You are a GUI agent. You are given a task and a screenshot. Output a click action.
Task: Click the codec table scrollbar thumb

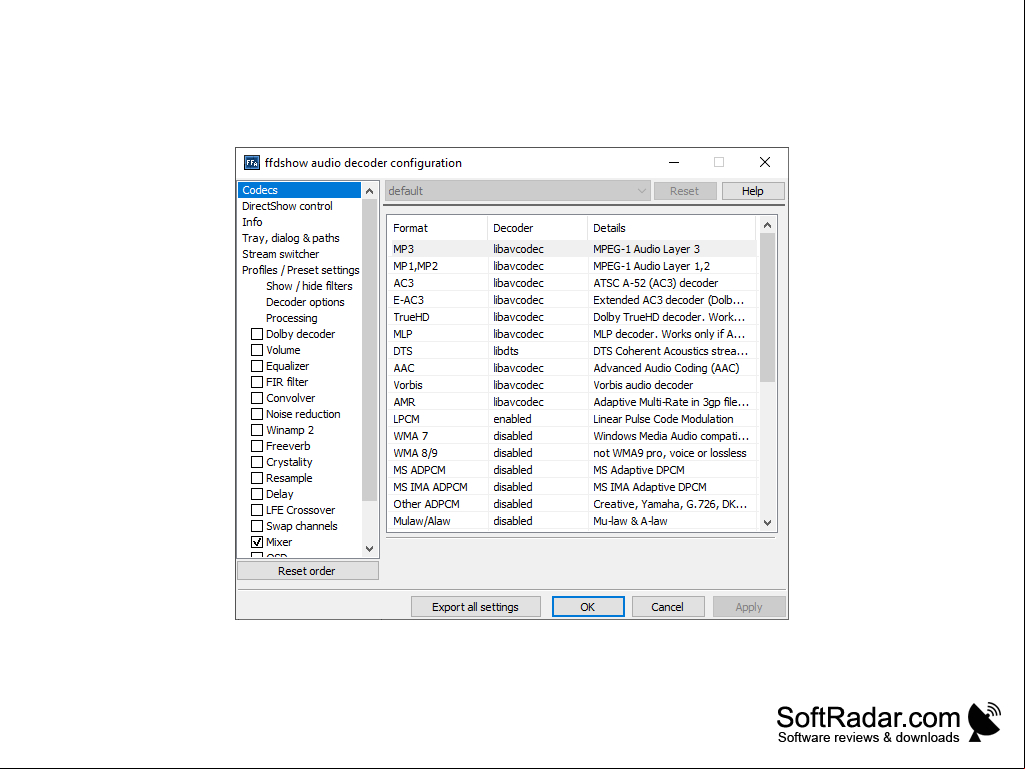[767, 307]
